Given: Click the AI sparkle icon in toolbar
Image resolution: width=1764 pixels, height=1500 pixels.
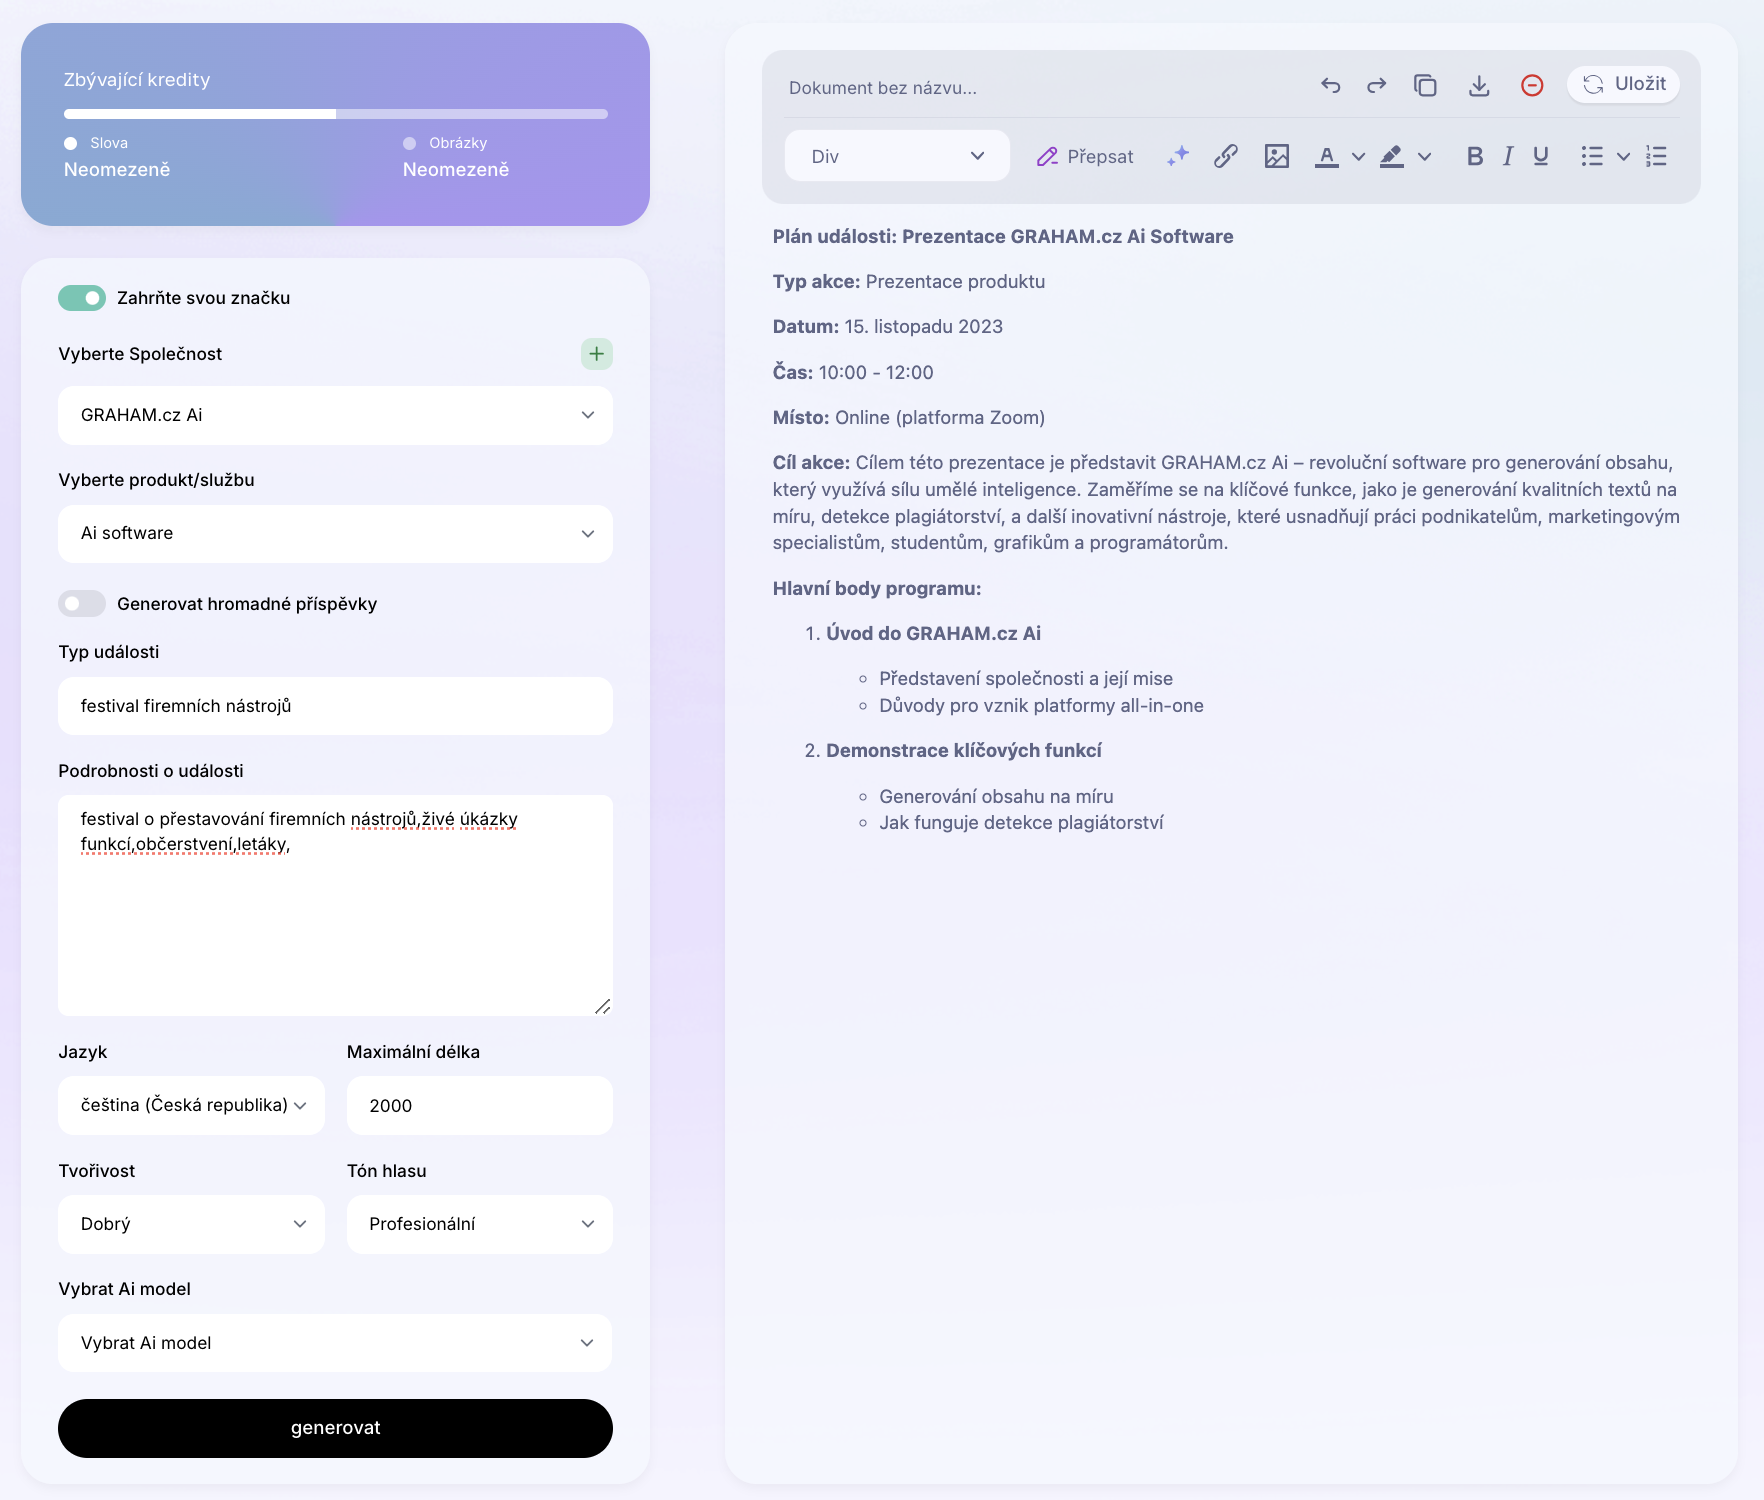Looking at the screenshot, I should pyautogui.click(x=1178, y=156).
